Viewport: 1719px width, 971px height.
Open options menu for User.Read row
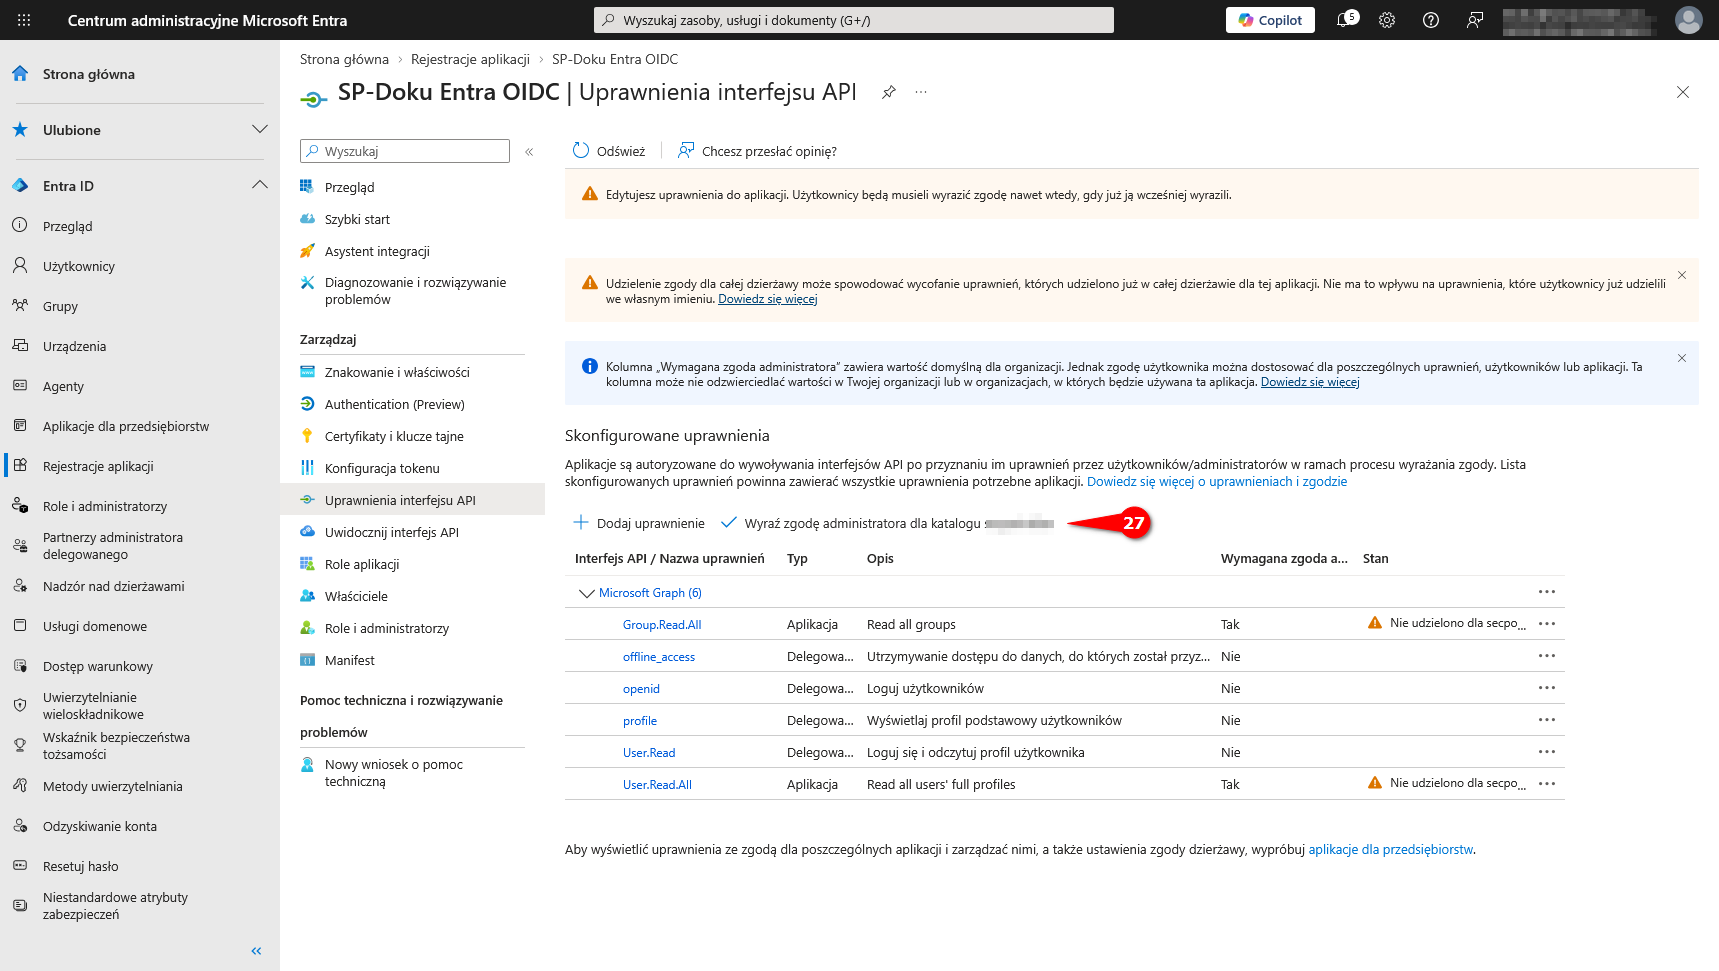pyautogui.click(x=1547, y=752)
